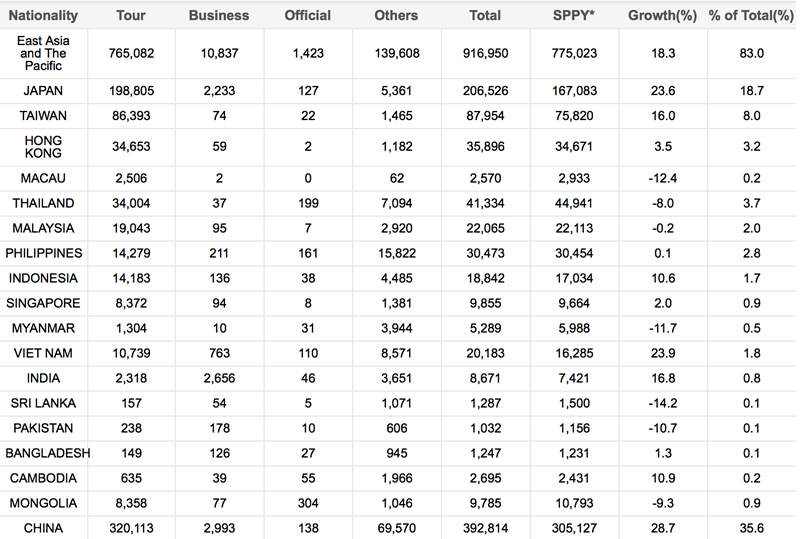Image resolution: width=800 pixels, height=539 pixels.
Task: Click Philippines' Official value 161
Action: point(308,253)
